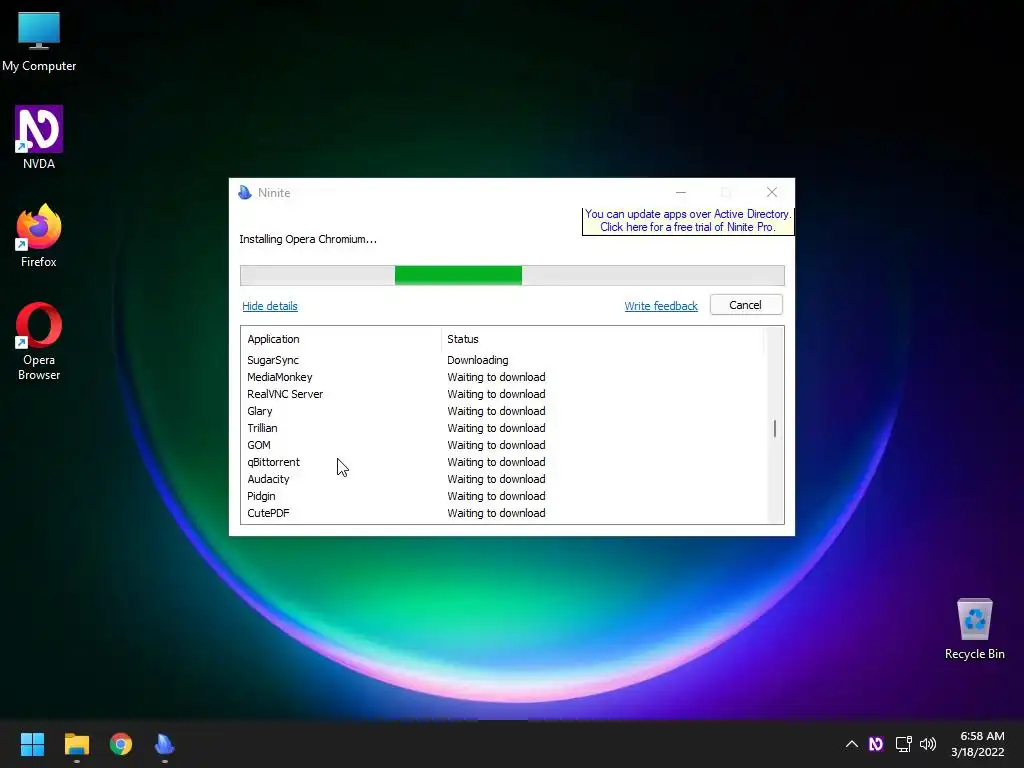The image size is (1024, 768).
Task: Open the volume tray icon
Action: (928, 744)
